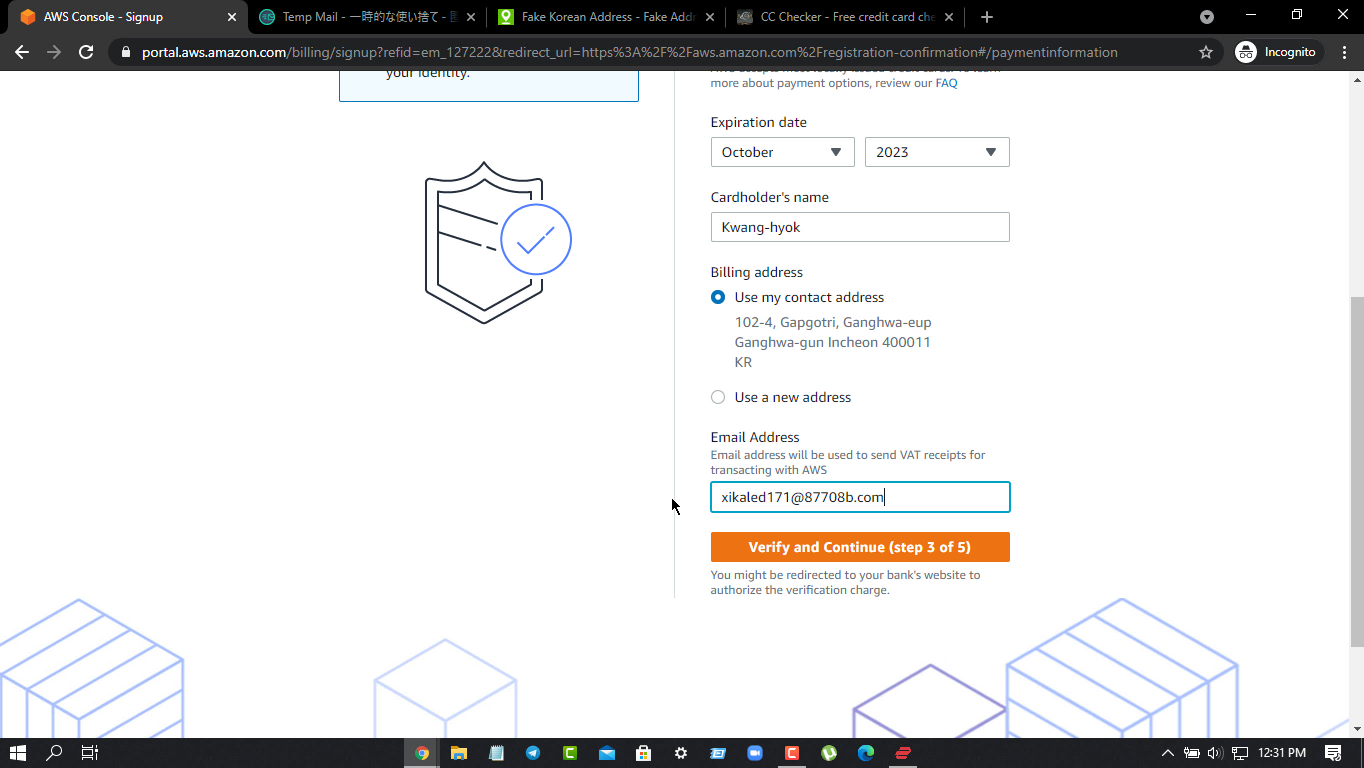Screen dimensions: 1364x768
Task: Launch Microsoft Edge from the taskbar
Action: (866, 753)
